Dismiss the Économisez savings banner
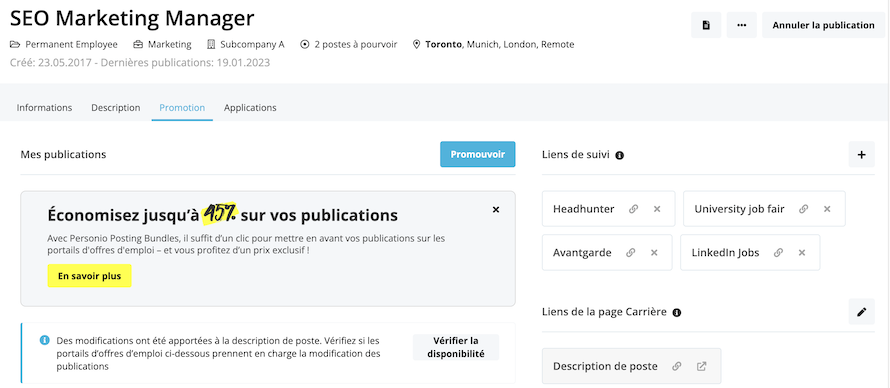890x388 pixels. pos(496,209)
